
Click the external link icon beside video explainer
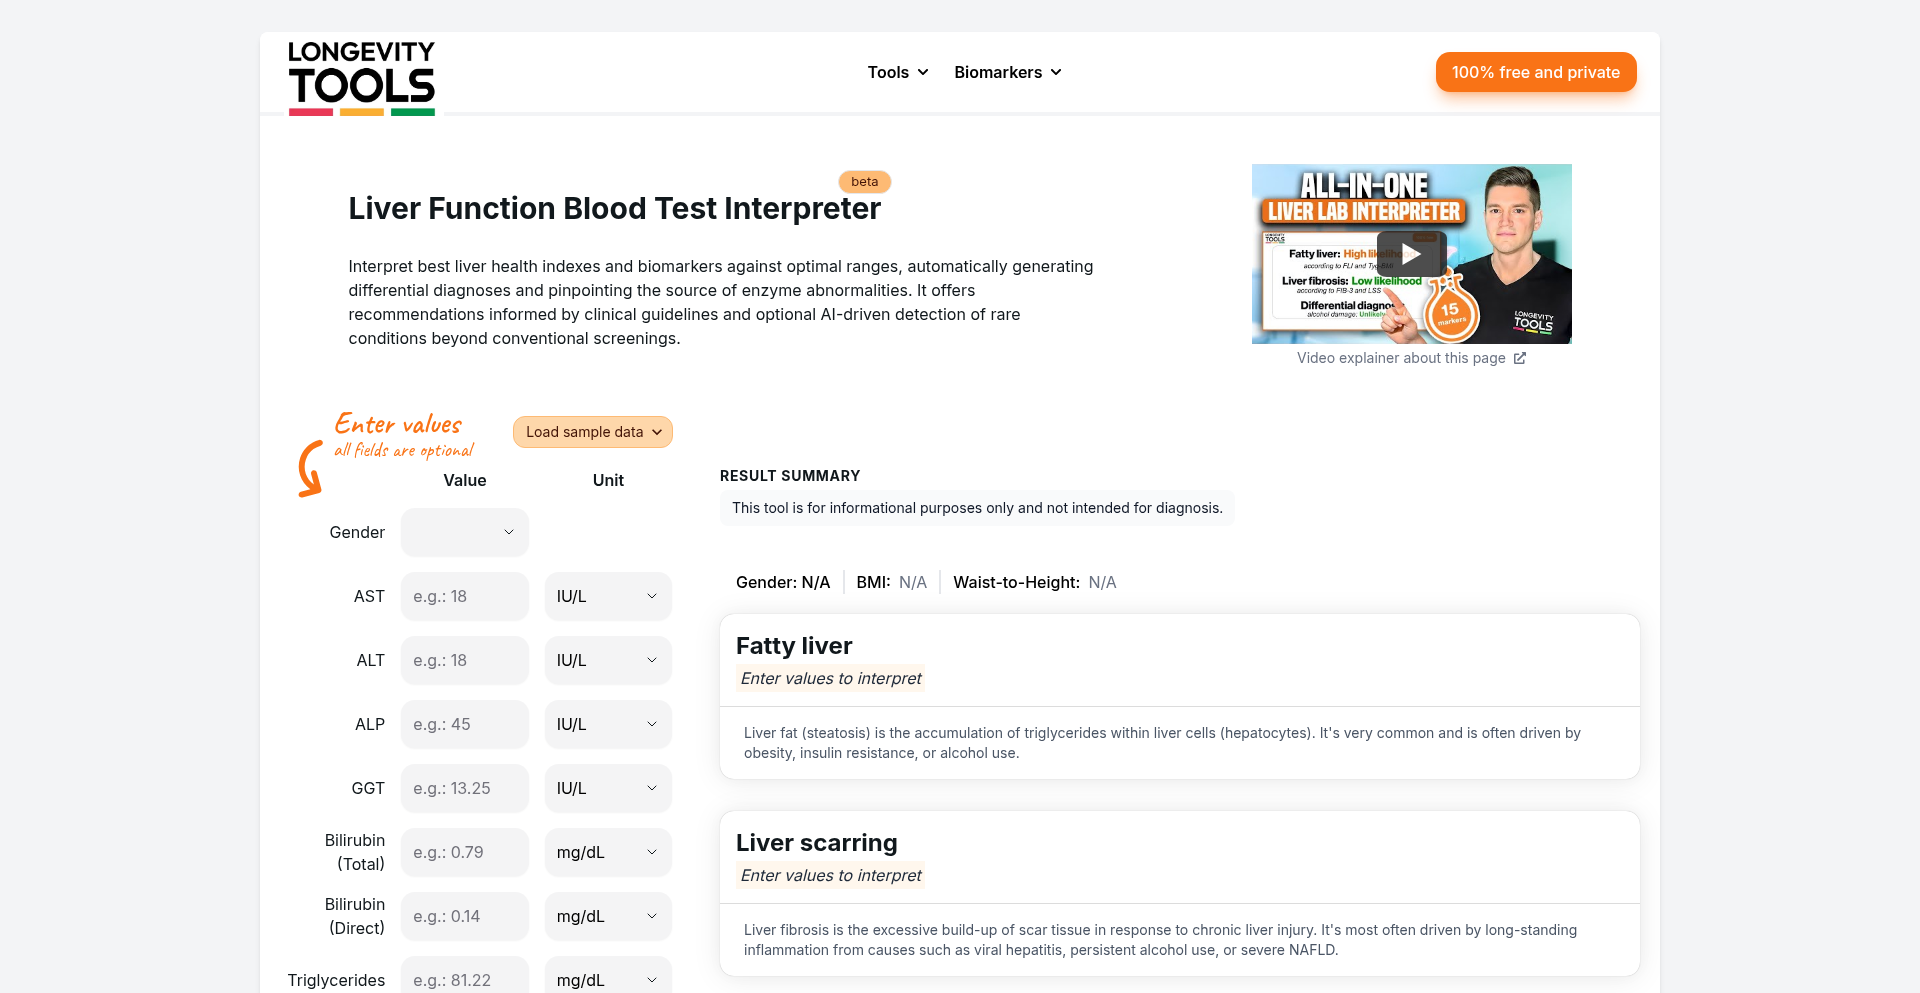pyautogui.click(x=1520, y=358)
